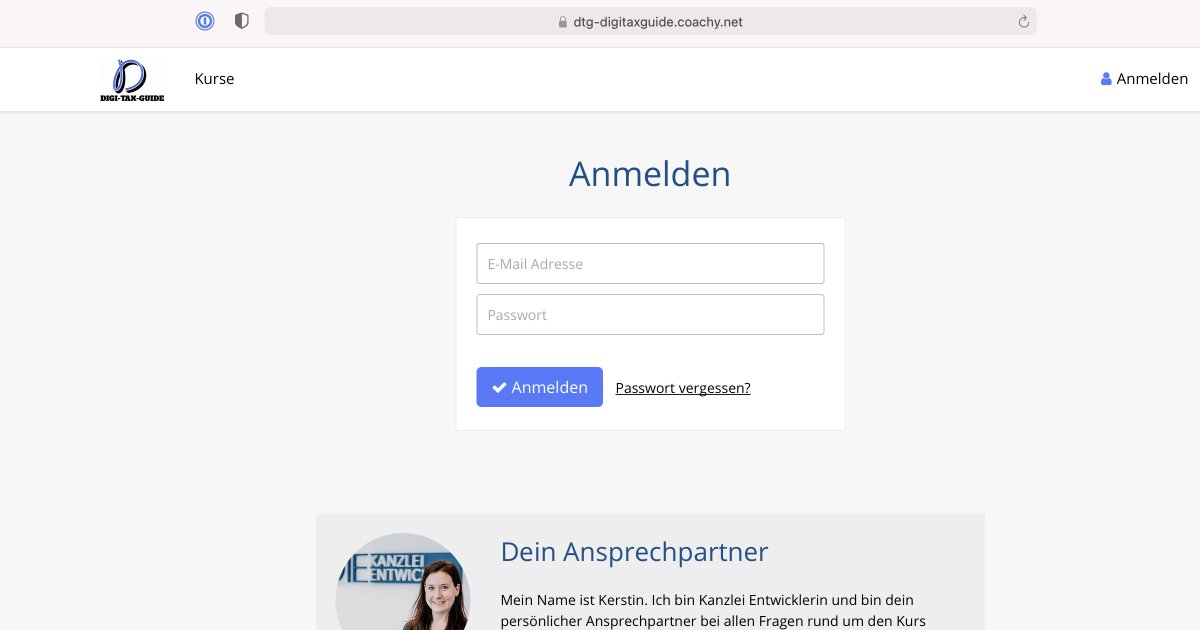
Task: Open the 1Password extension icon
Action: [205, 21]
